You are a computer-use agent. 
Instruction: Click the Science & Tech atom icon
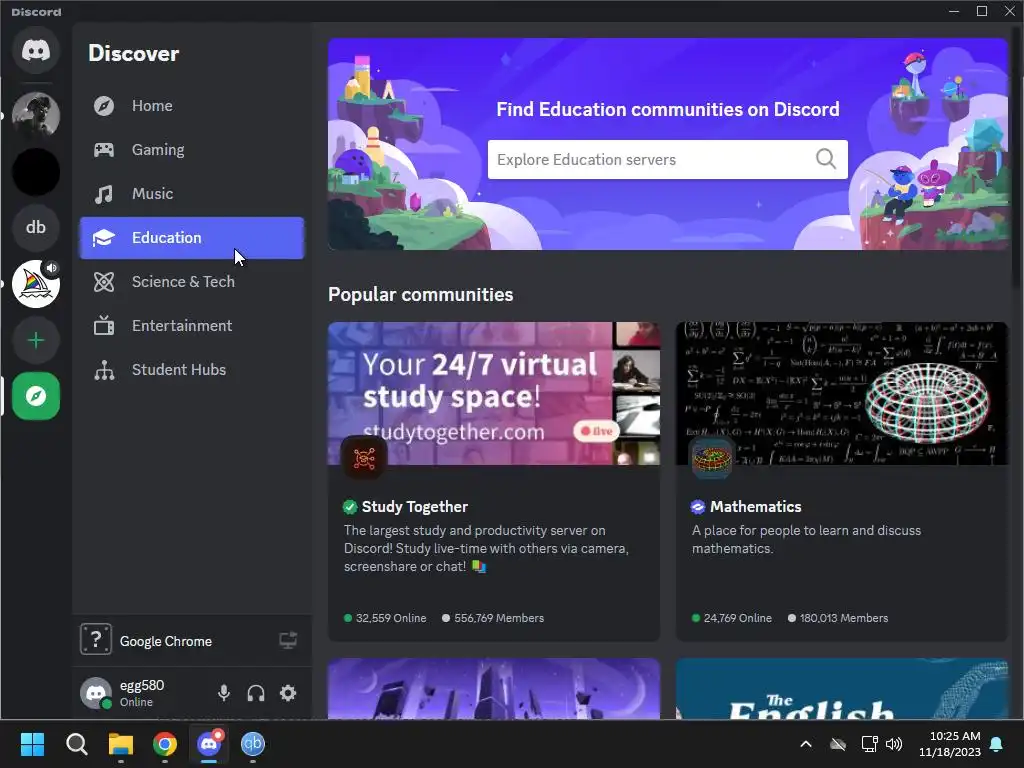coord(104,281)
